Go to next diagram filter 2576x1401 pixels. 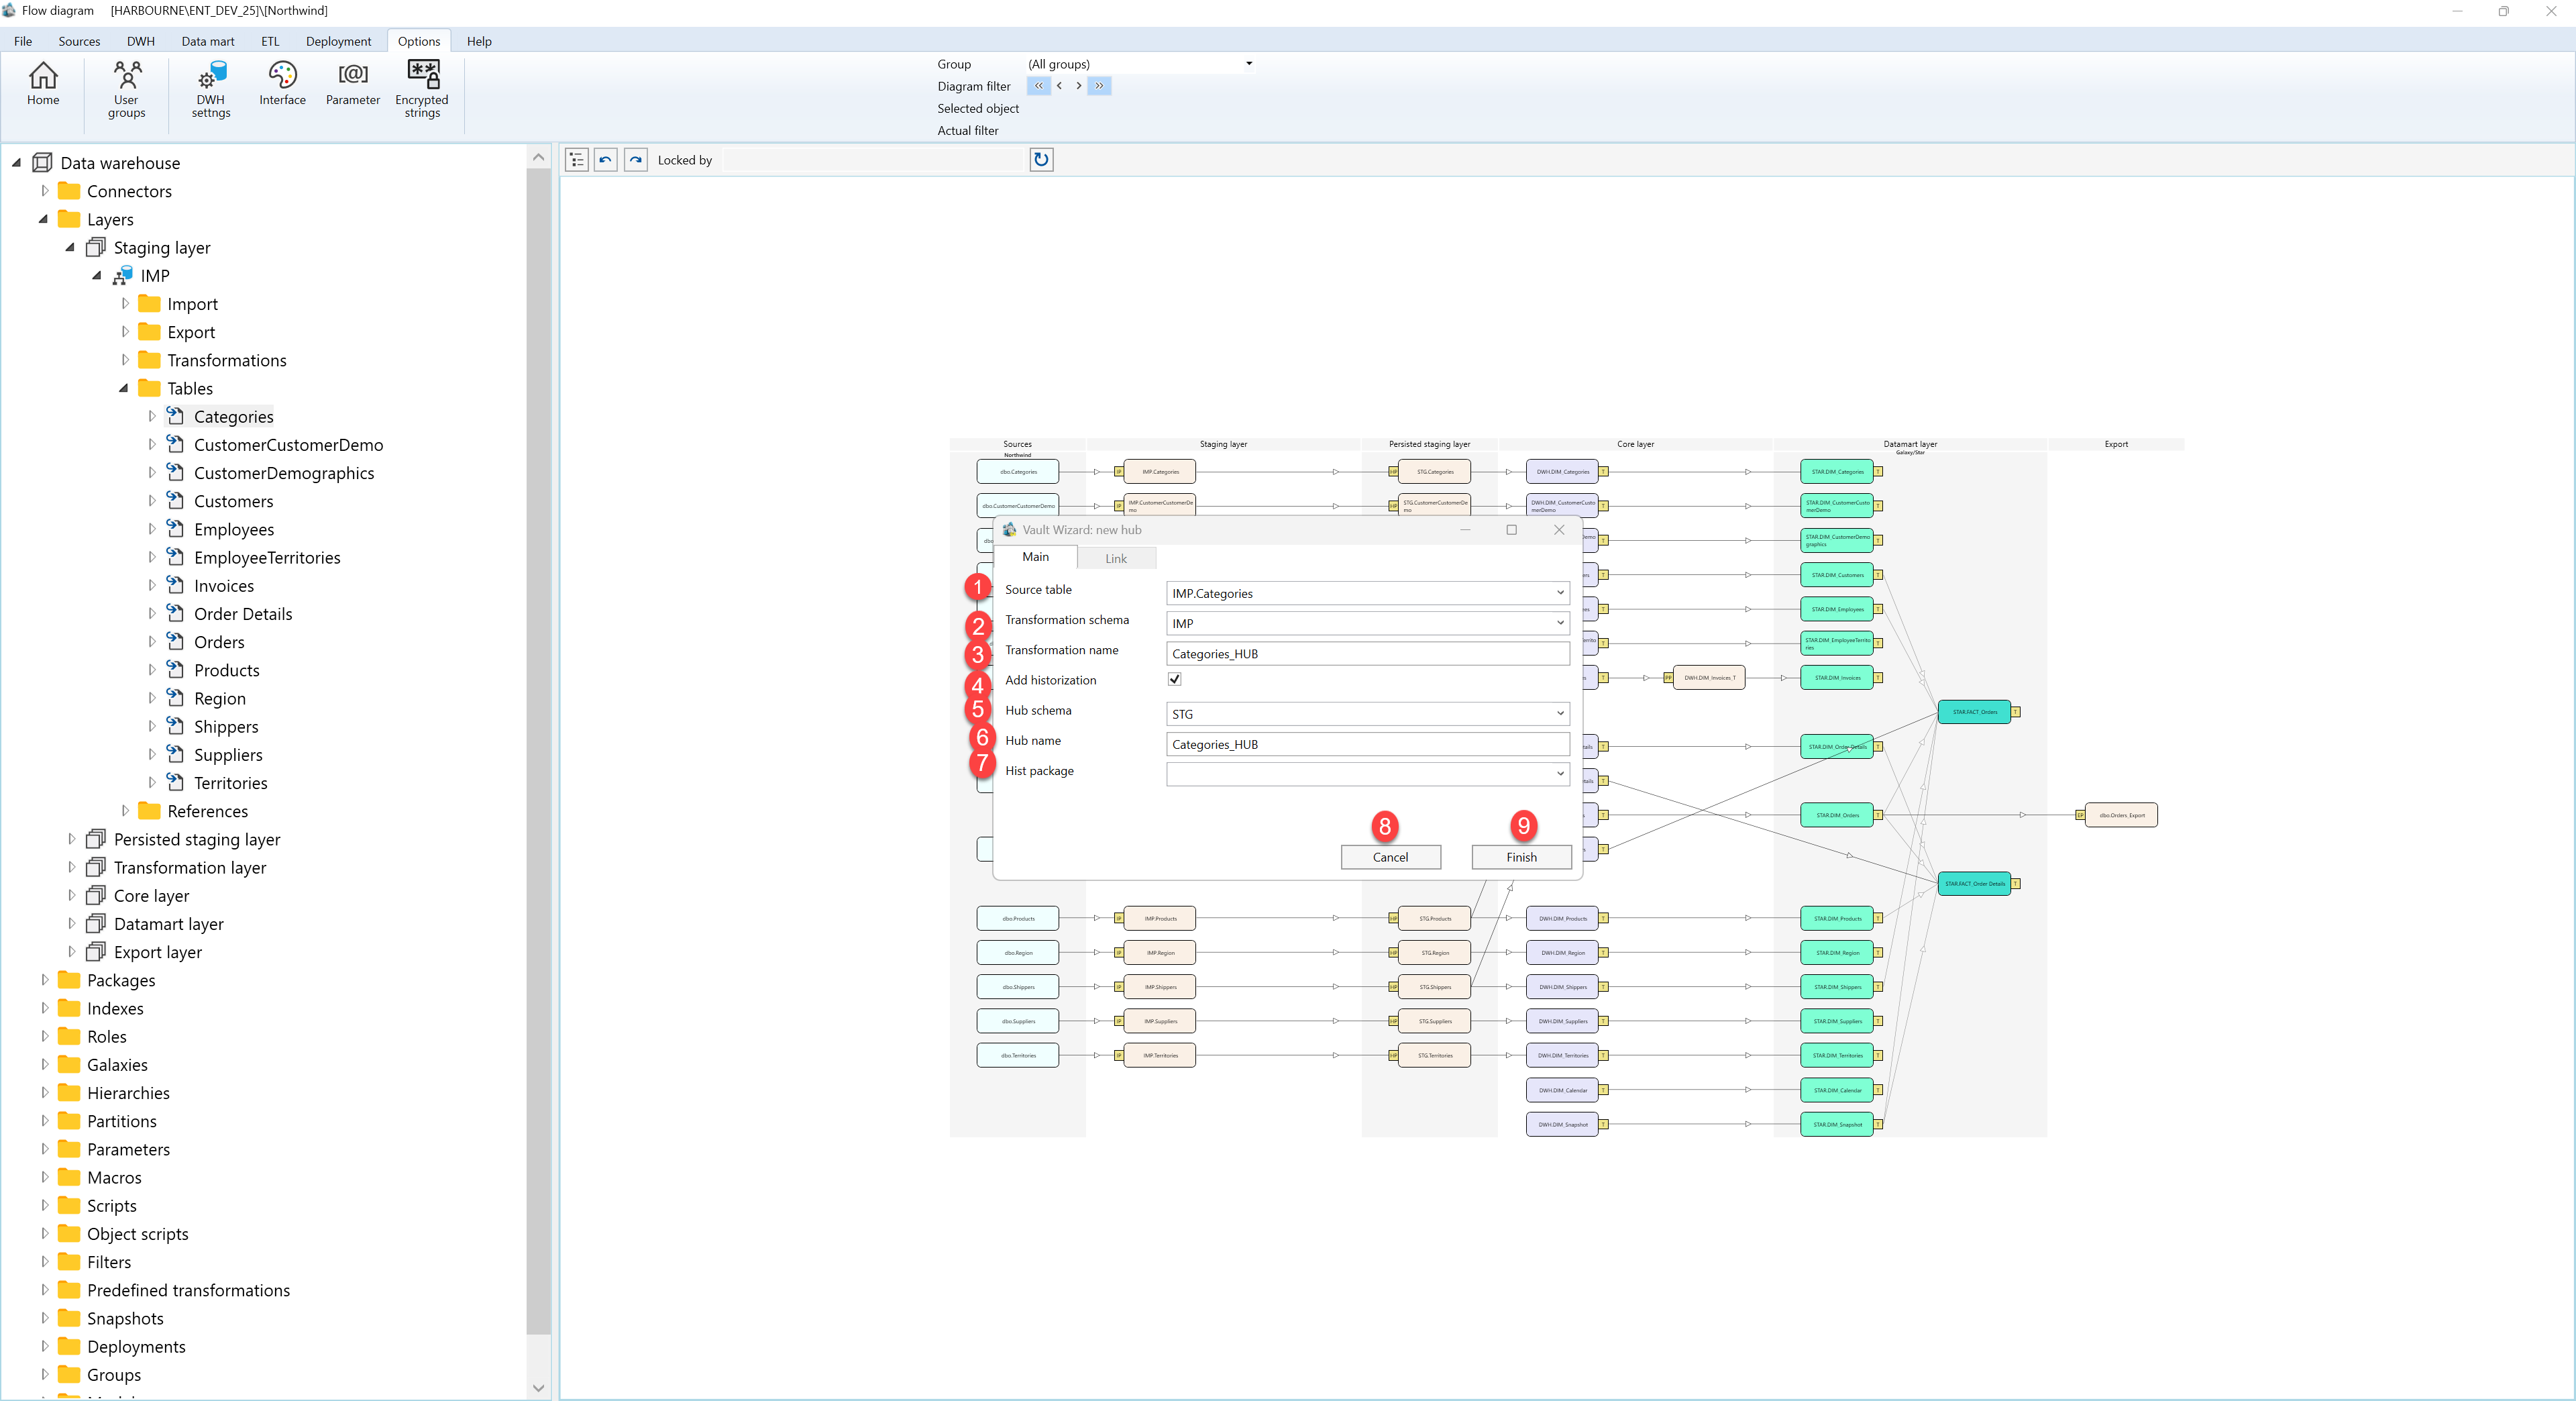pyautogui.click(x=1078, y=86)
